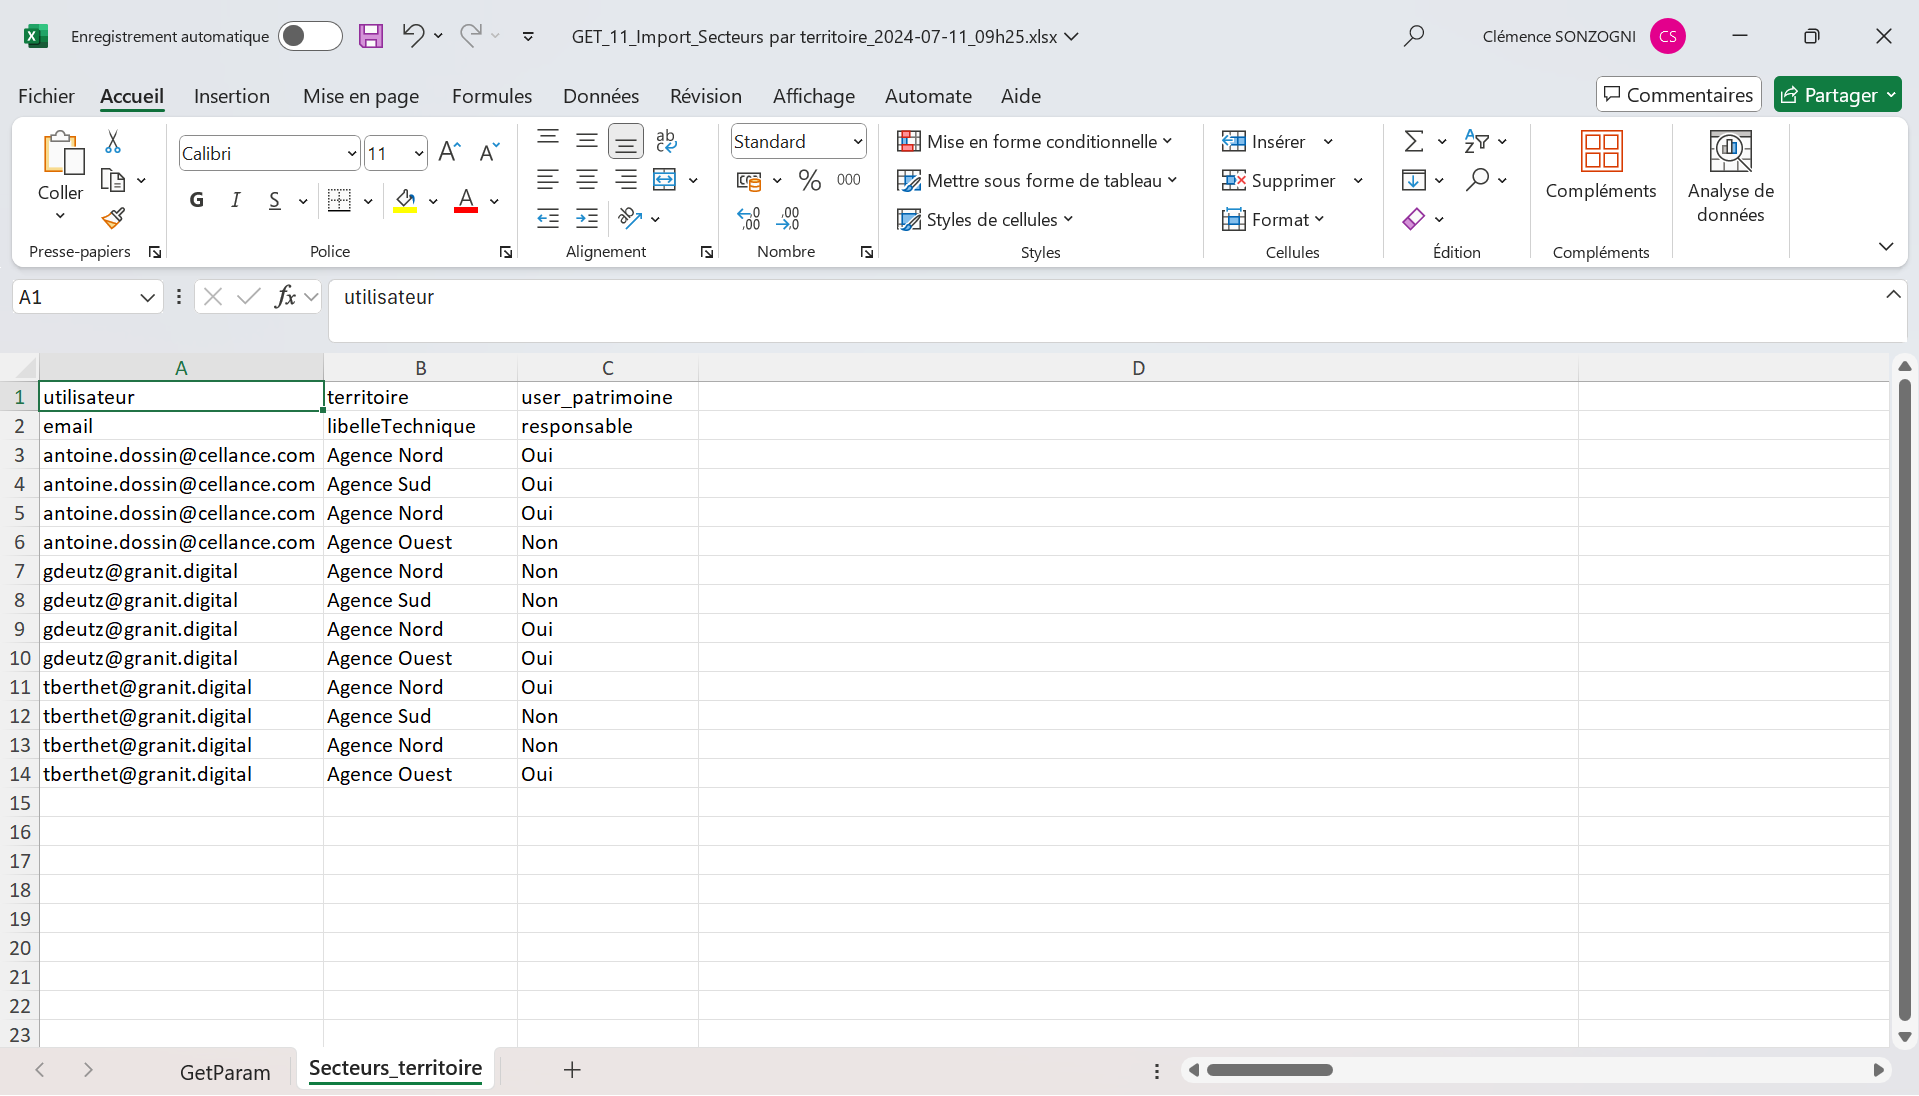Toggle italic formatting

[235, 201]
